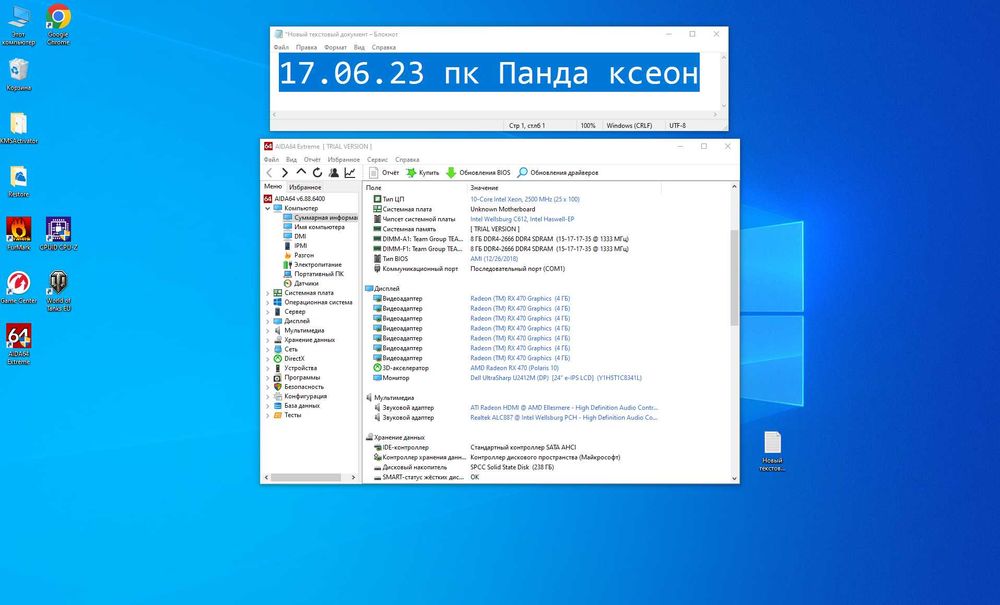Select the Game Center desktop icon
1000x605 pixels.
coord(18,287)
